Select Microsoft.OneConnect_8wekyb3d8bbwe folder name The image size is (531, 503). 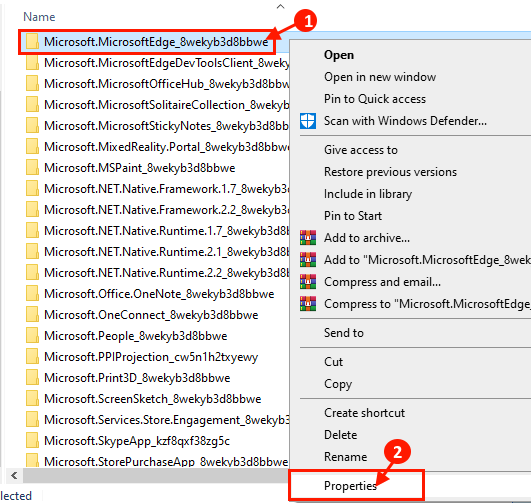[151, 315]
